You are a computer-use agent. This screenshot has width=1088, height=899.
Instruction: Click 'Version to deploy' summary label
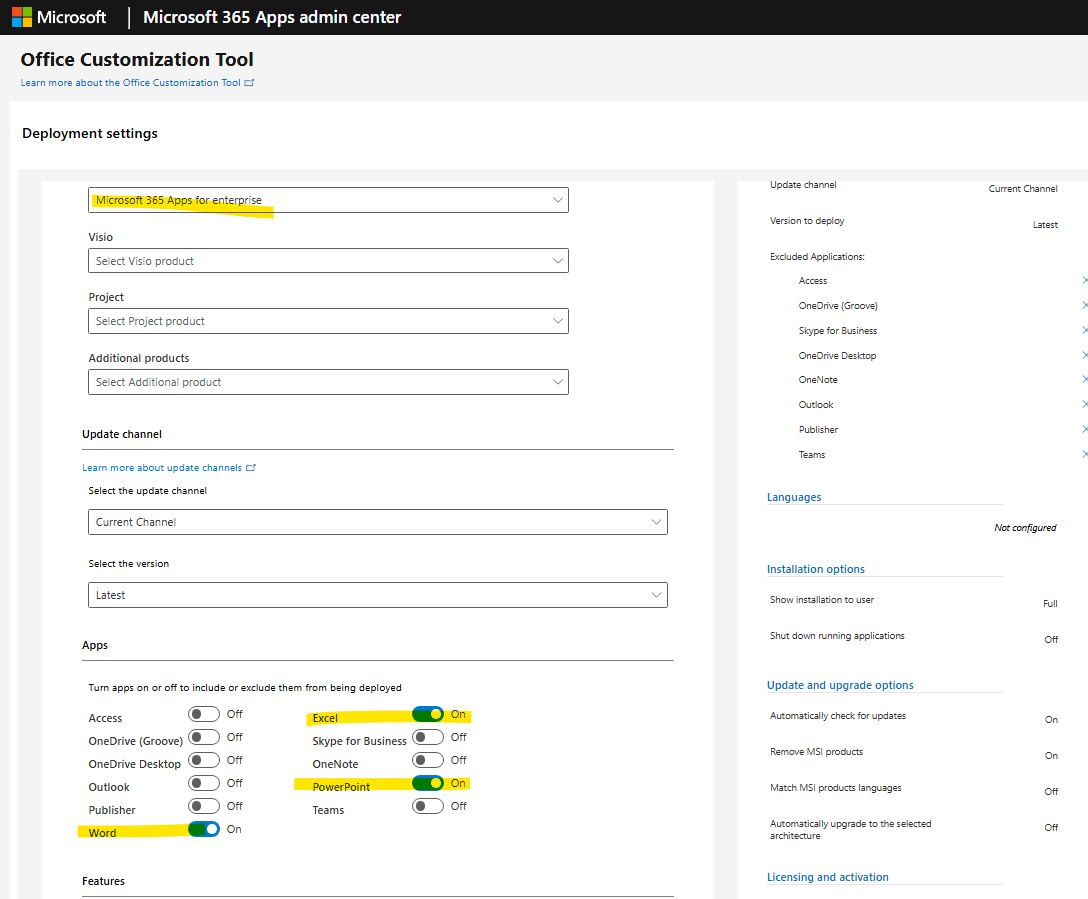point(807,221)
